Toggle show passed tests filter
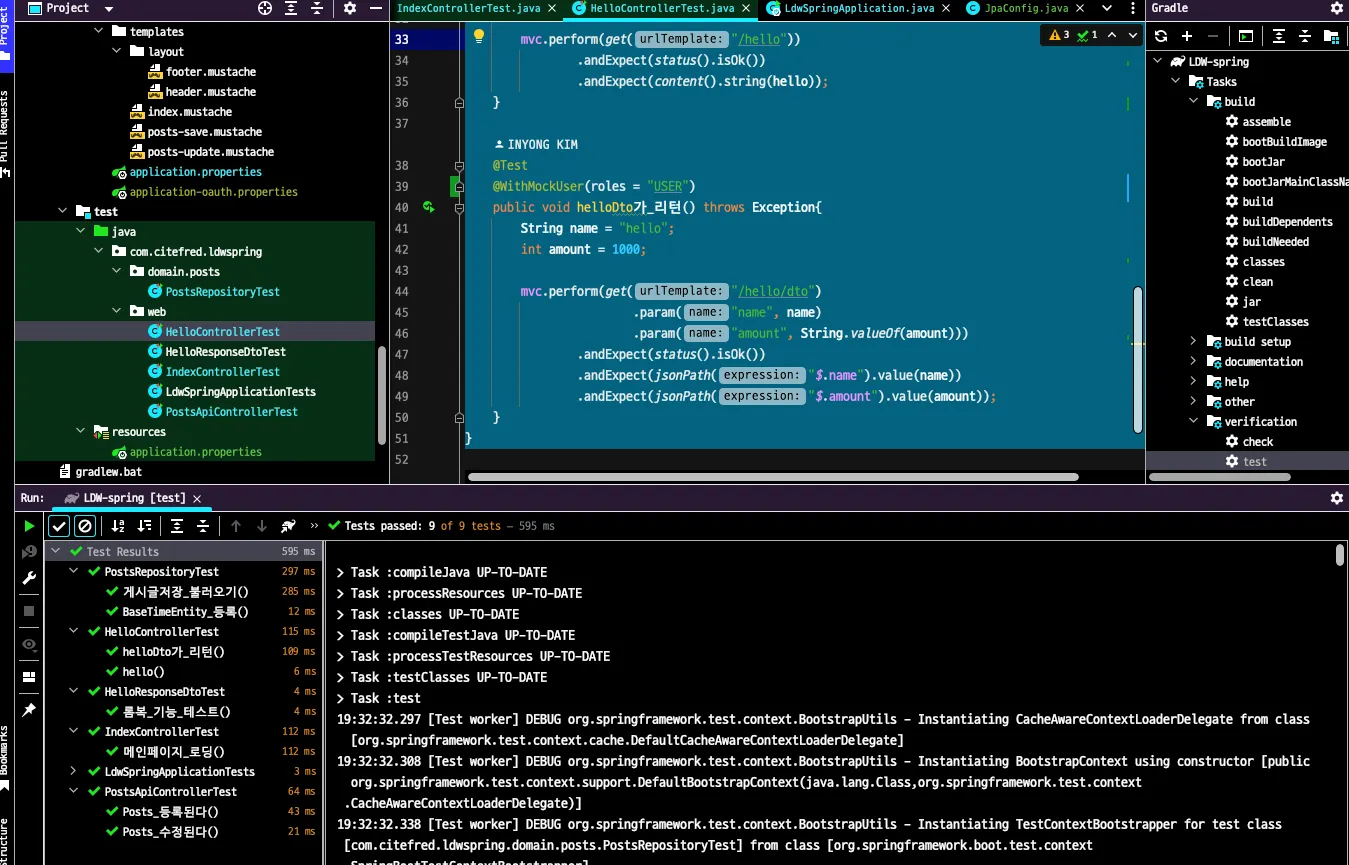1349x865 pixels. (x=59, y=526)
